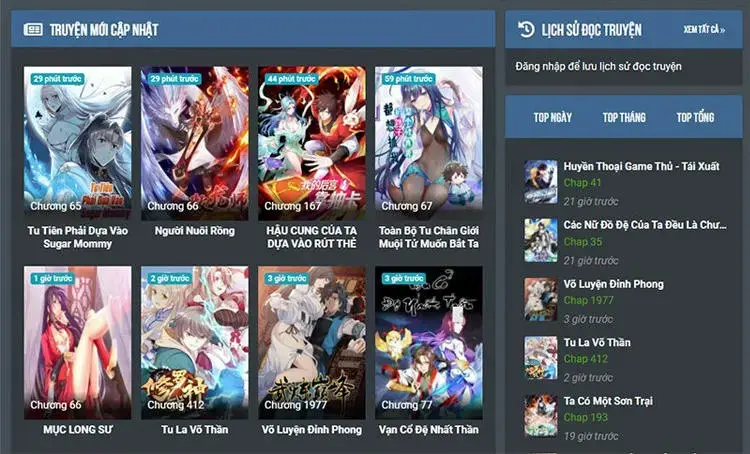Click the 2 giờ trước badge

point(169,278)
